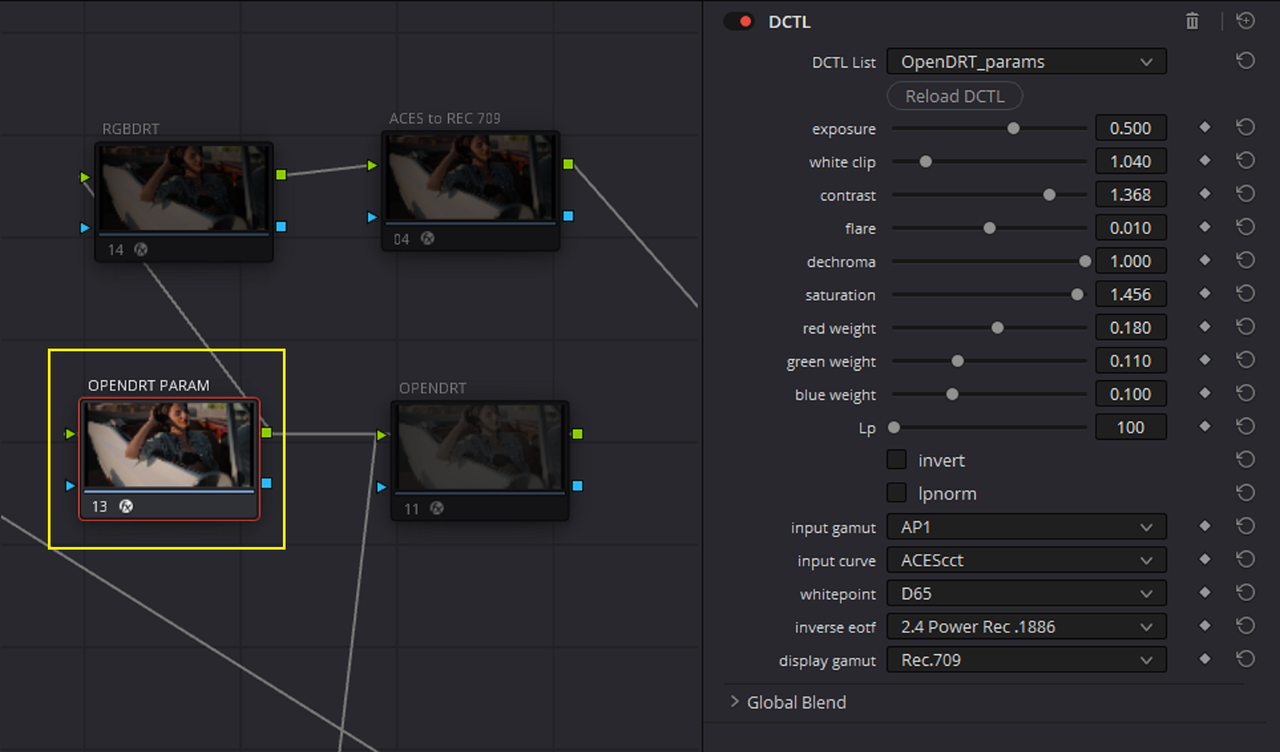Add keyframe for Lp parameter
Screen dimensions: 1280x752
1205,427
